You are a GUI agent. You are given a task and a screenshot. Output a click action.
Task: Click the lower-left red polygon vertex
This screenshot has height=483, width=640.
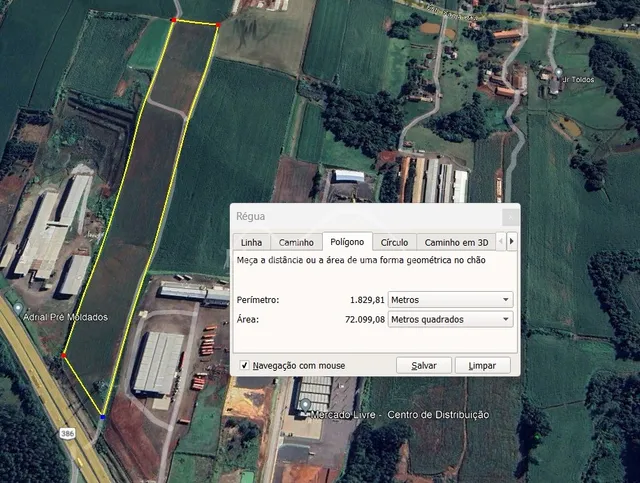click(x=64, y=356)
